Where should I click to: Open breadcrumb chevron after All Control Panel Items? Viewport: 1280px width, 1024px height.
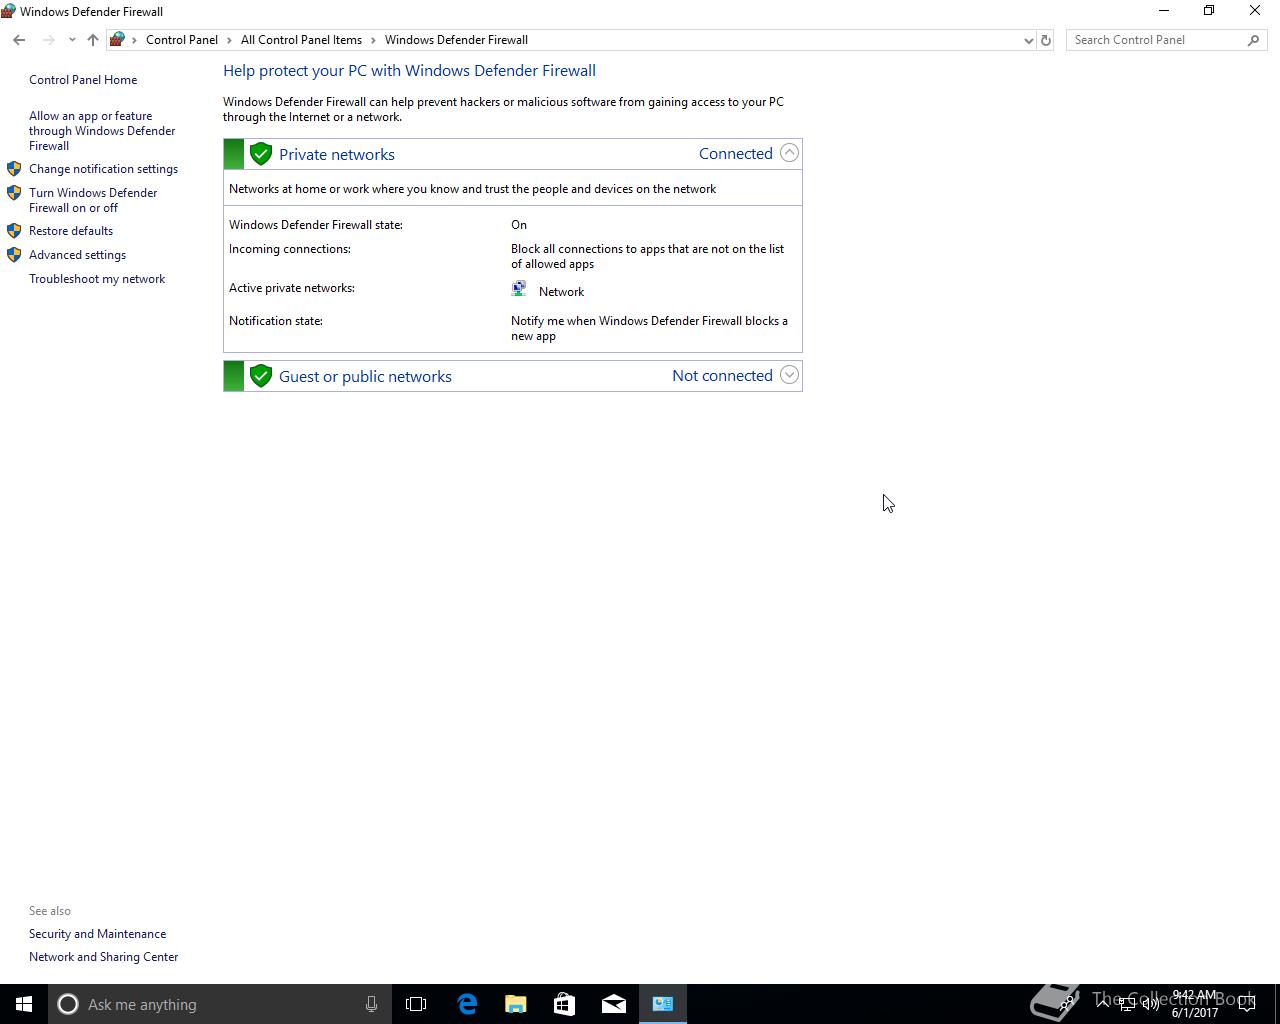(x=374, y=40)
